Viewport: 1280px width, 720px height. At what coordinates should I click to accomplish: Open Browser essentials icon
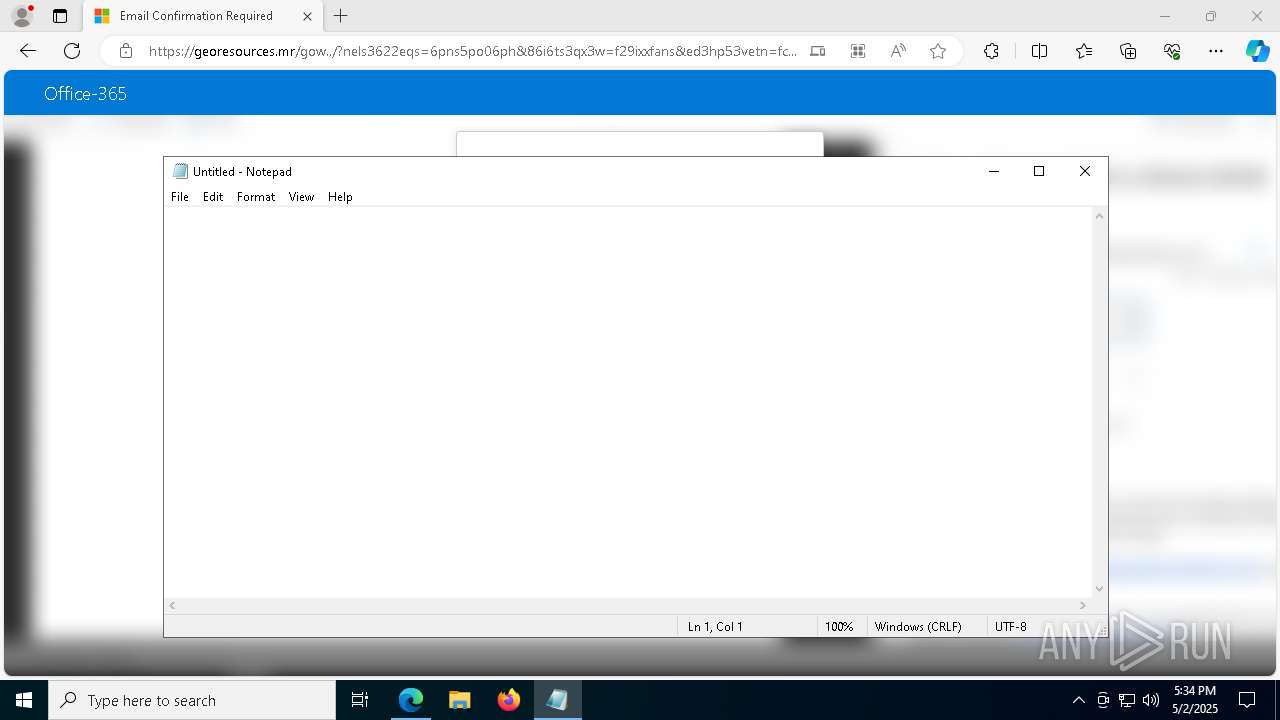click(x=1172, y=51)
